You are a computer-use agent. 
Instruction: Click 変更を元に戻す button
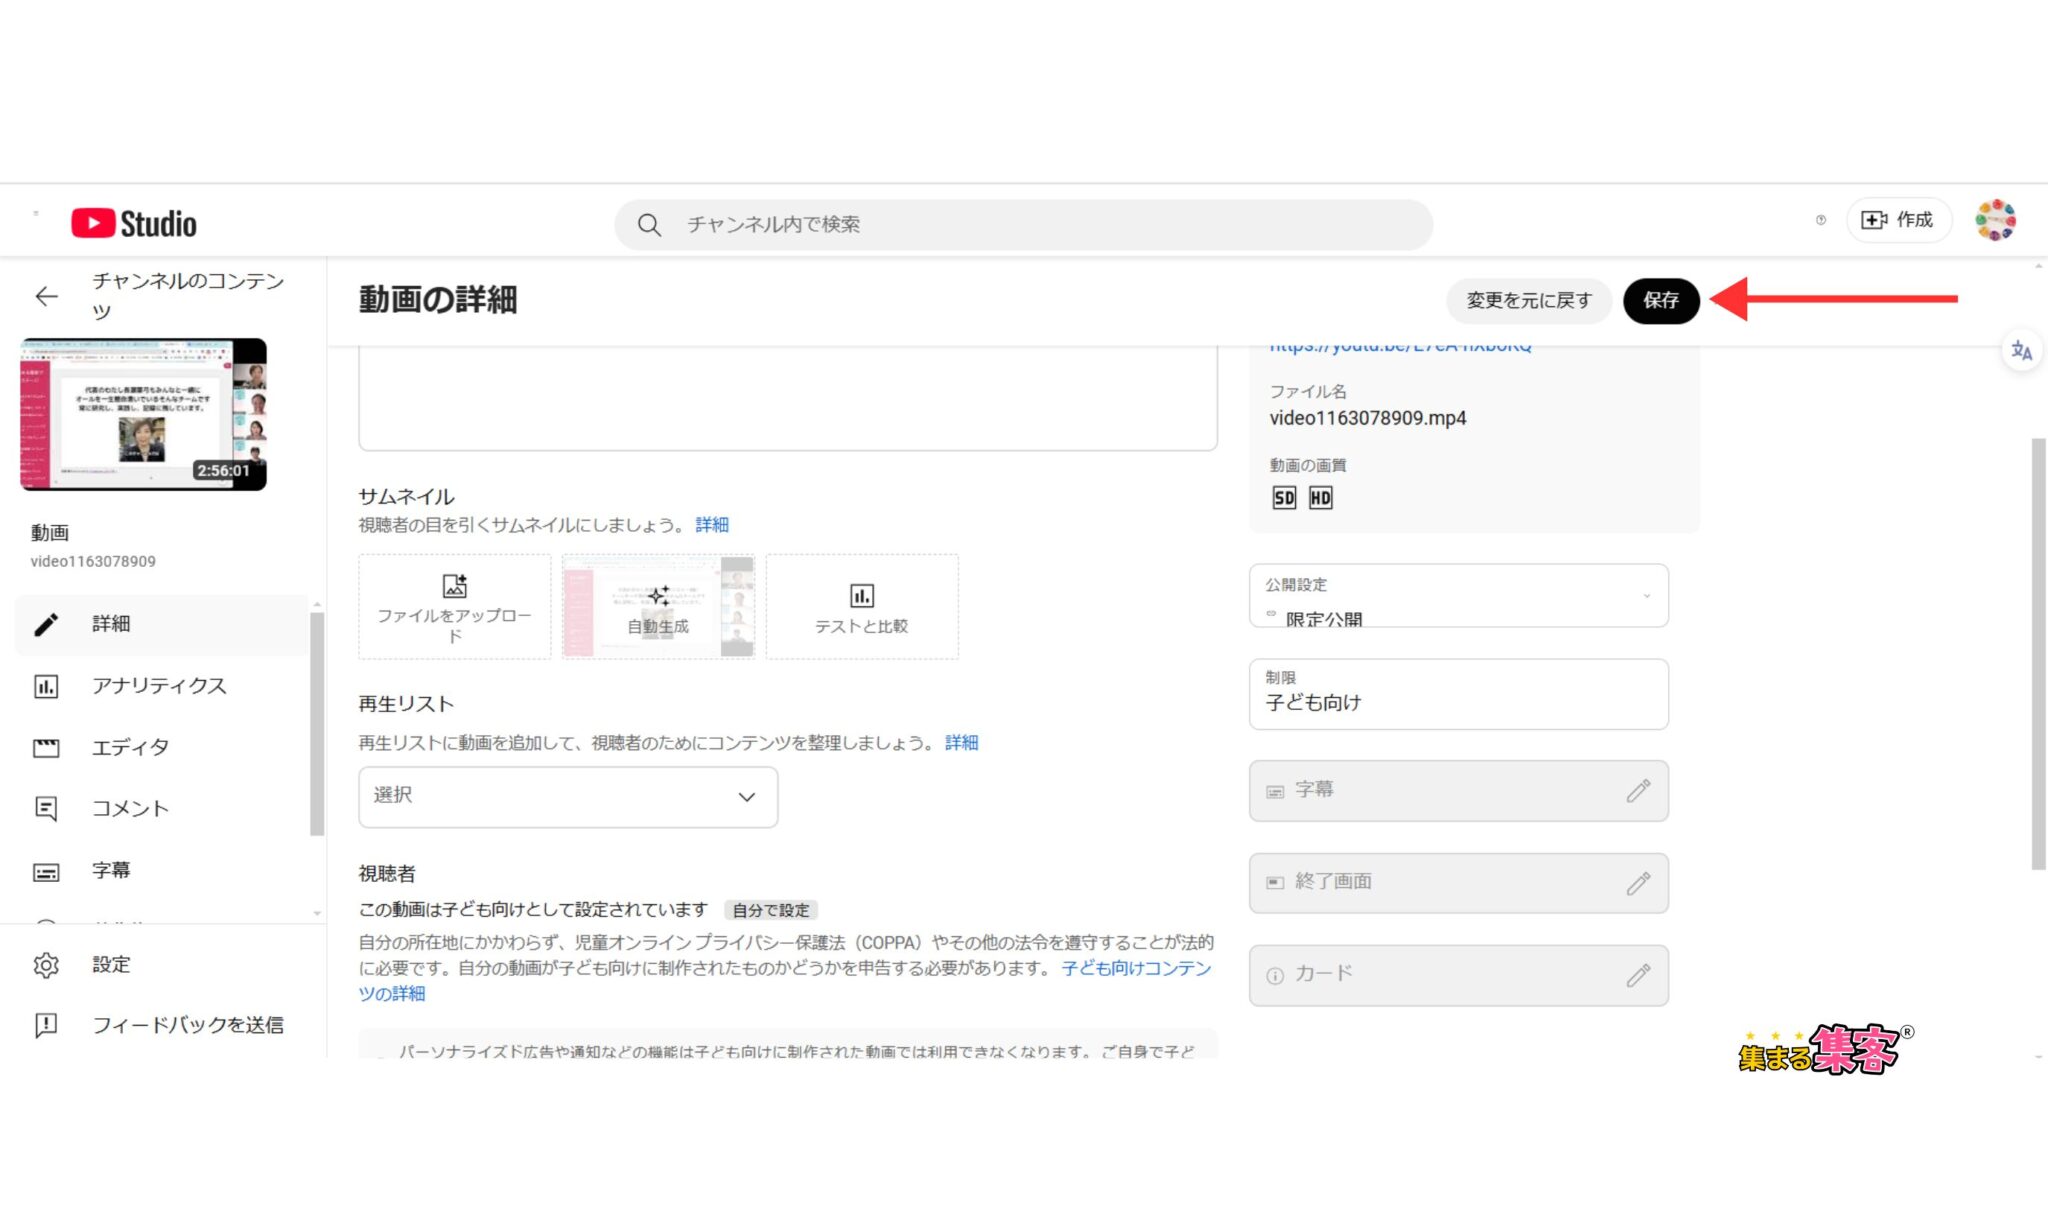[x=1529, y=300]
